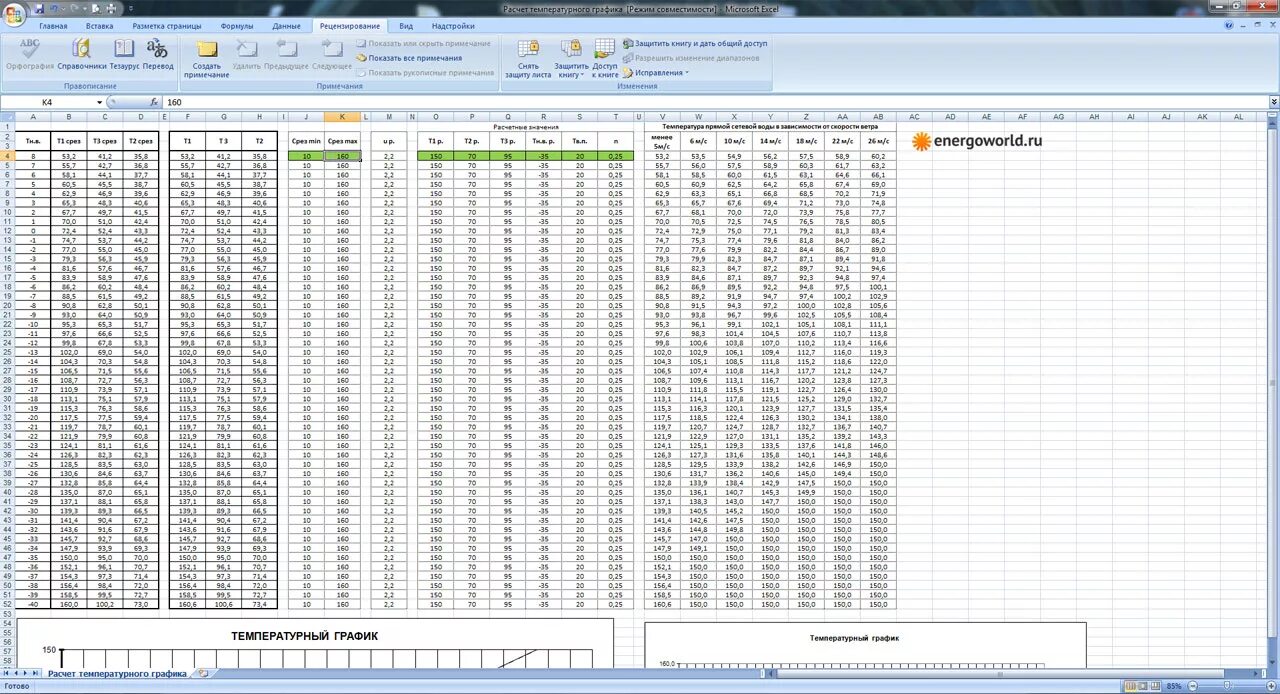Click the Name Box showing K4
The width and height of the screenshot is (1280, 694).
click(48, 102)
